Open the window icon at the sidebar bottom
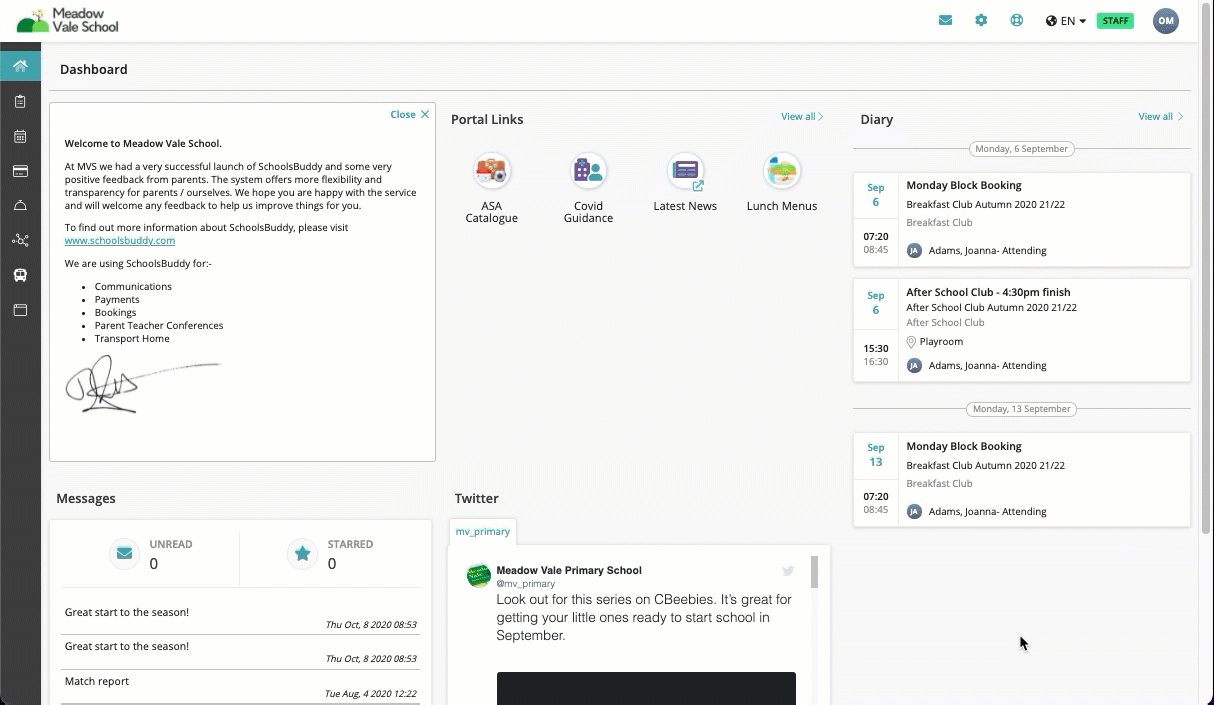The height and width of the screenshot is (705, 1214). click(x=20, y=310)
